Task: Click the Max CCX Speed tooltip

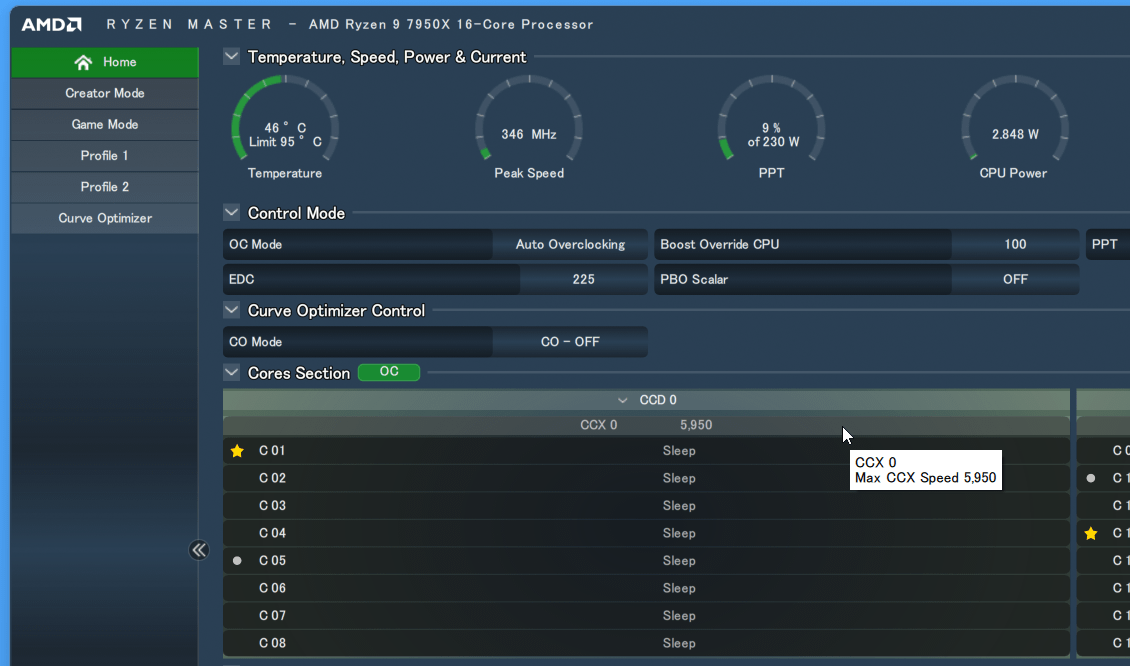Action: 926,470
